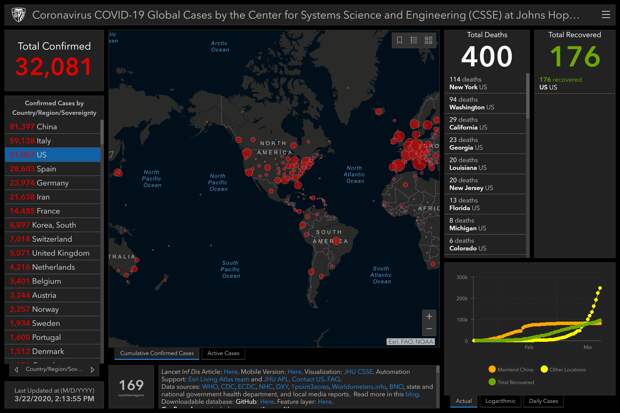Open the blog link in info panel
Screen dimensions: 620x413
412,394
